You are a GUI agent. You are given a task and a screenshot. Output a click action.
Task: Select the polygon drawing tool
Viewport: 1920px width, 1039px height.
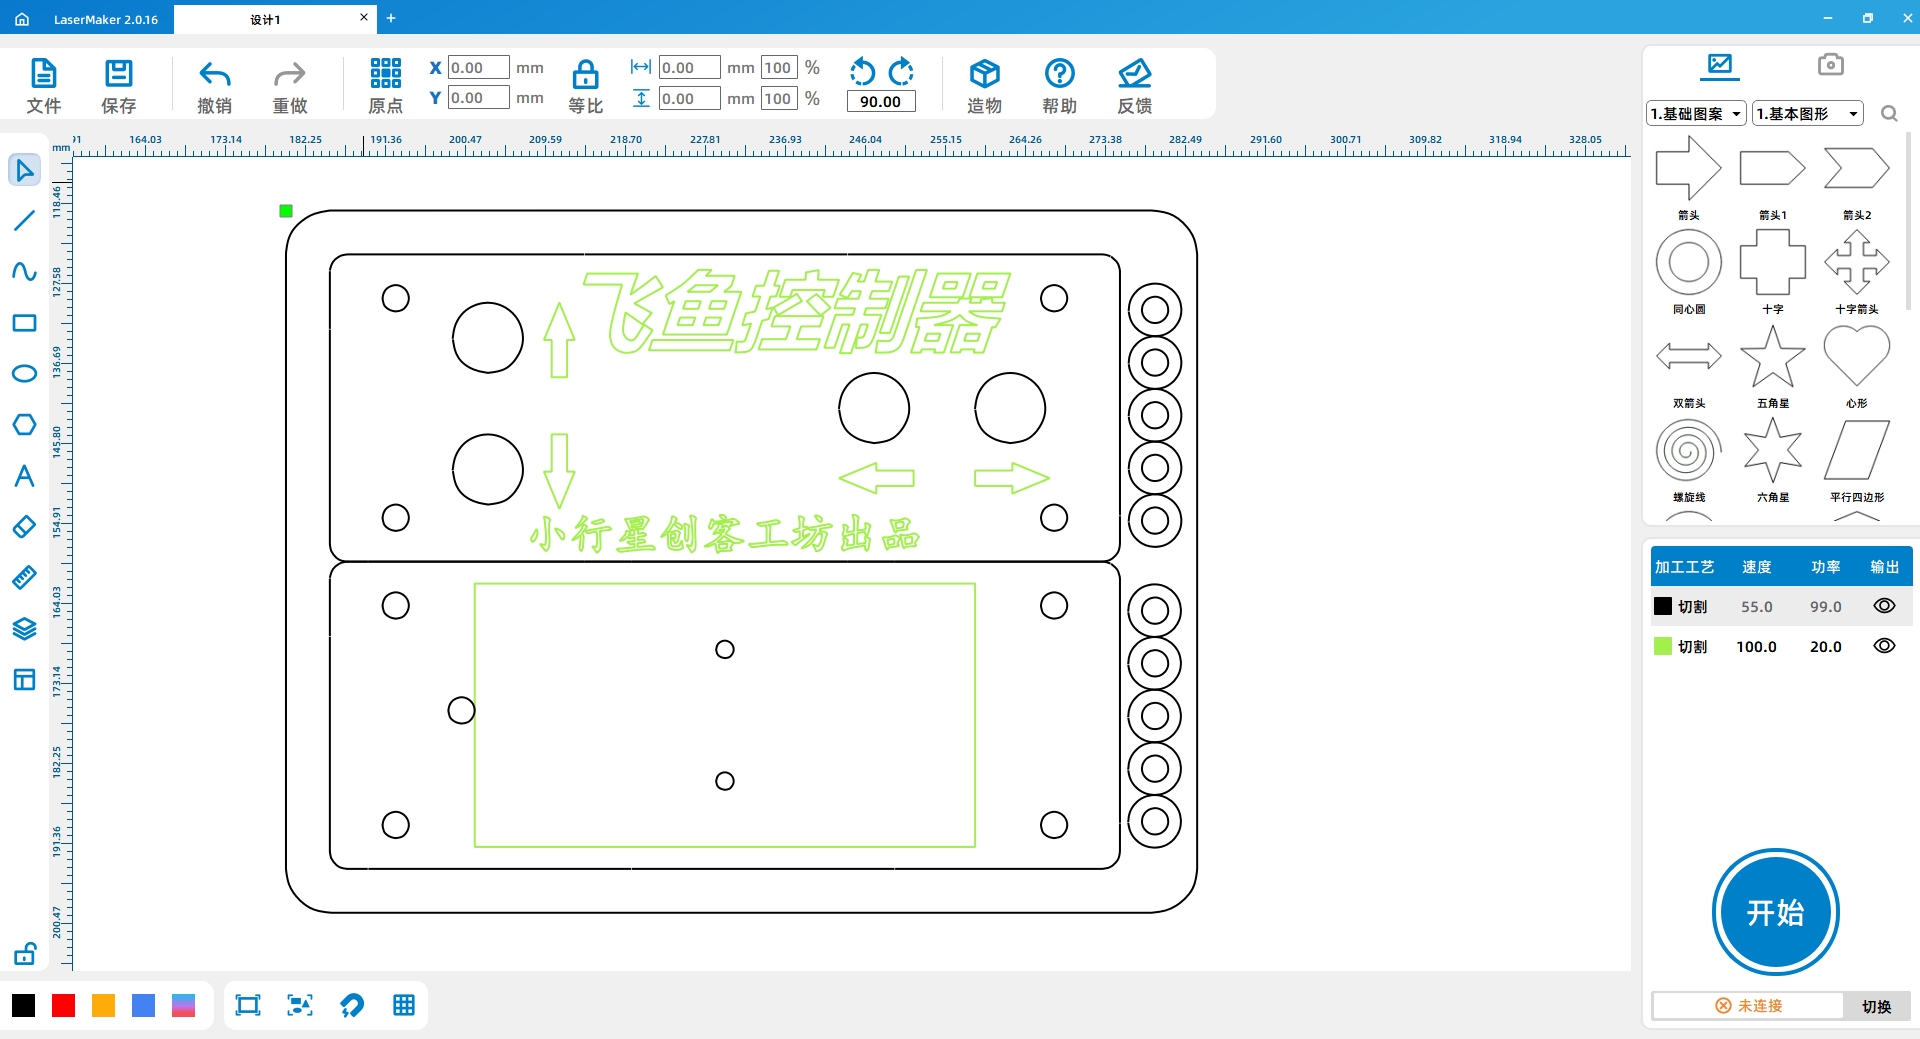click(24, 425)
